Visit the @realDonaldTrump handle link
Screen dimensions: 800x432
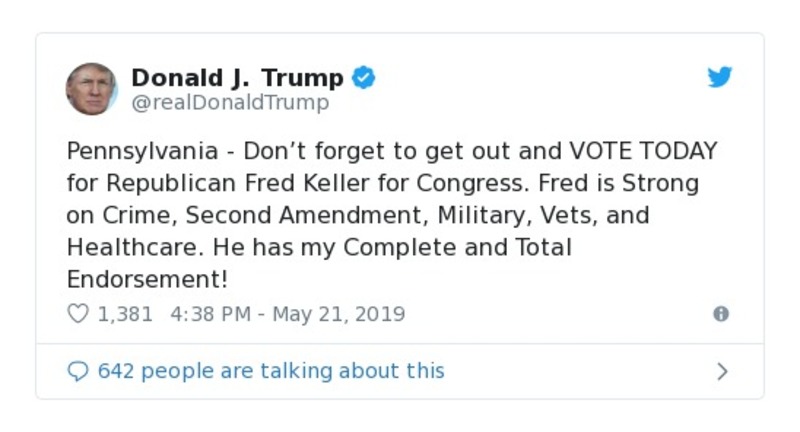(x=229, y=103)
